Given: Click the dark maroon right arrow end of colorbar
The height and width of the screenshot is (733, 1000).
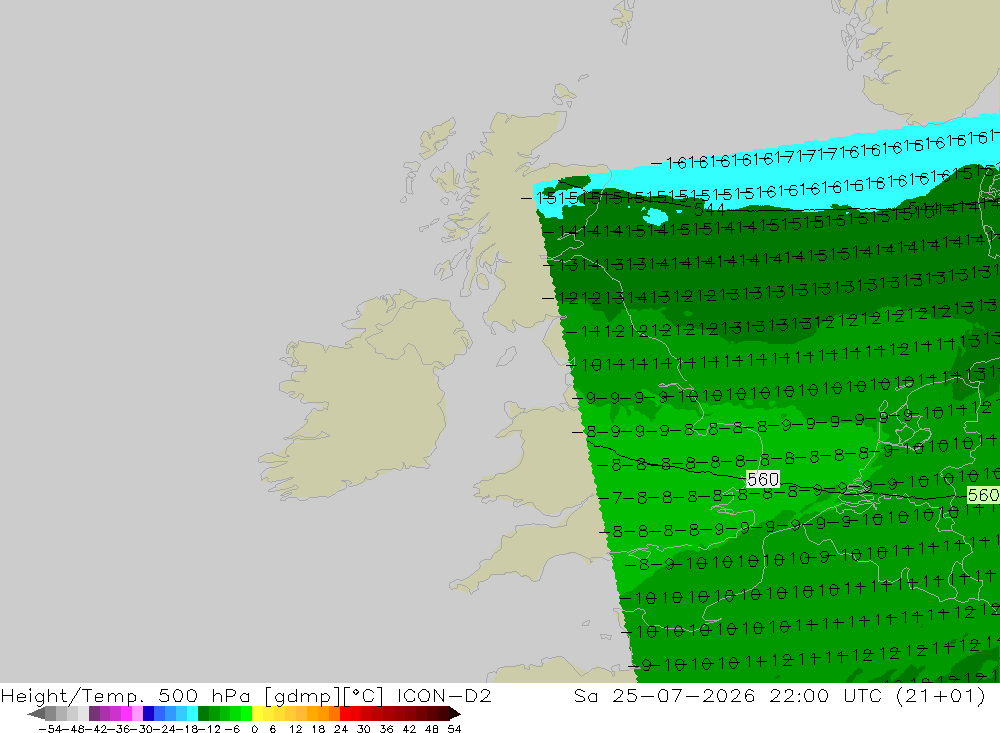Looking at the screenshot, I should 454,714.
